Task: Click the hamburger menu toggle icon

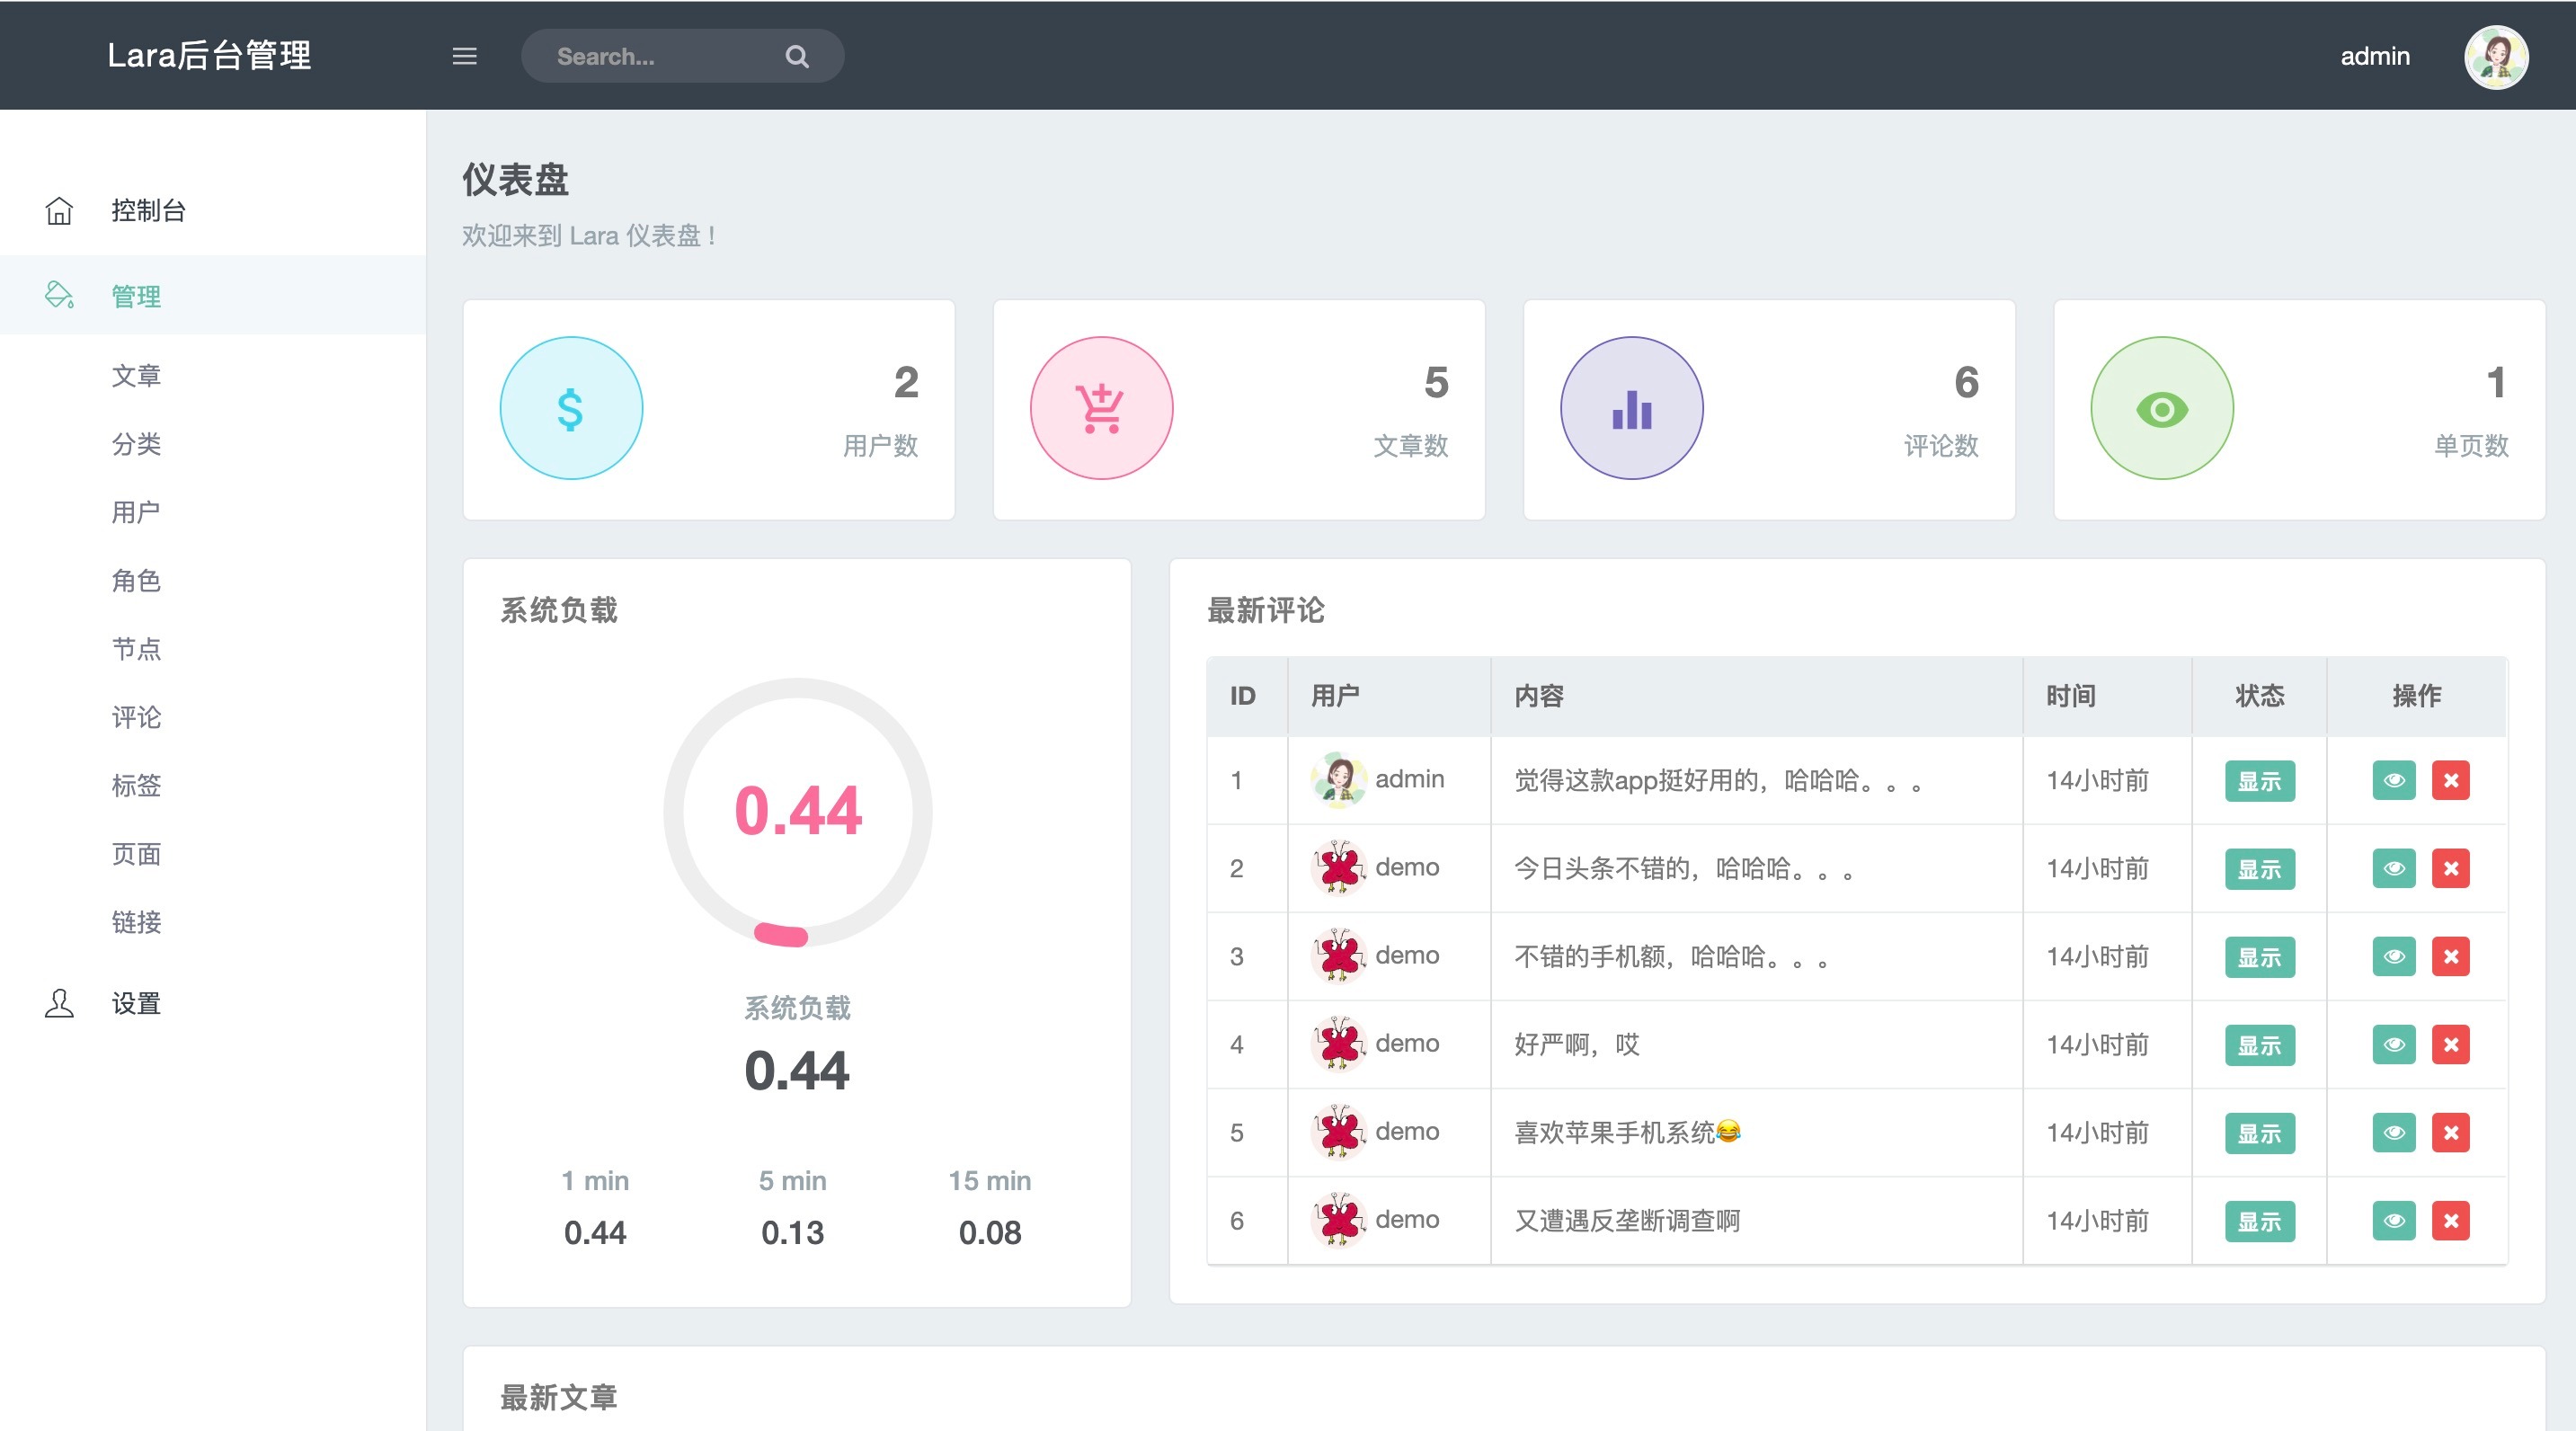Action: pyautogui.click(x=464, y=56)
